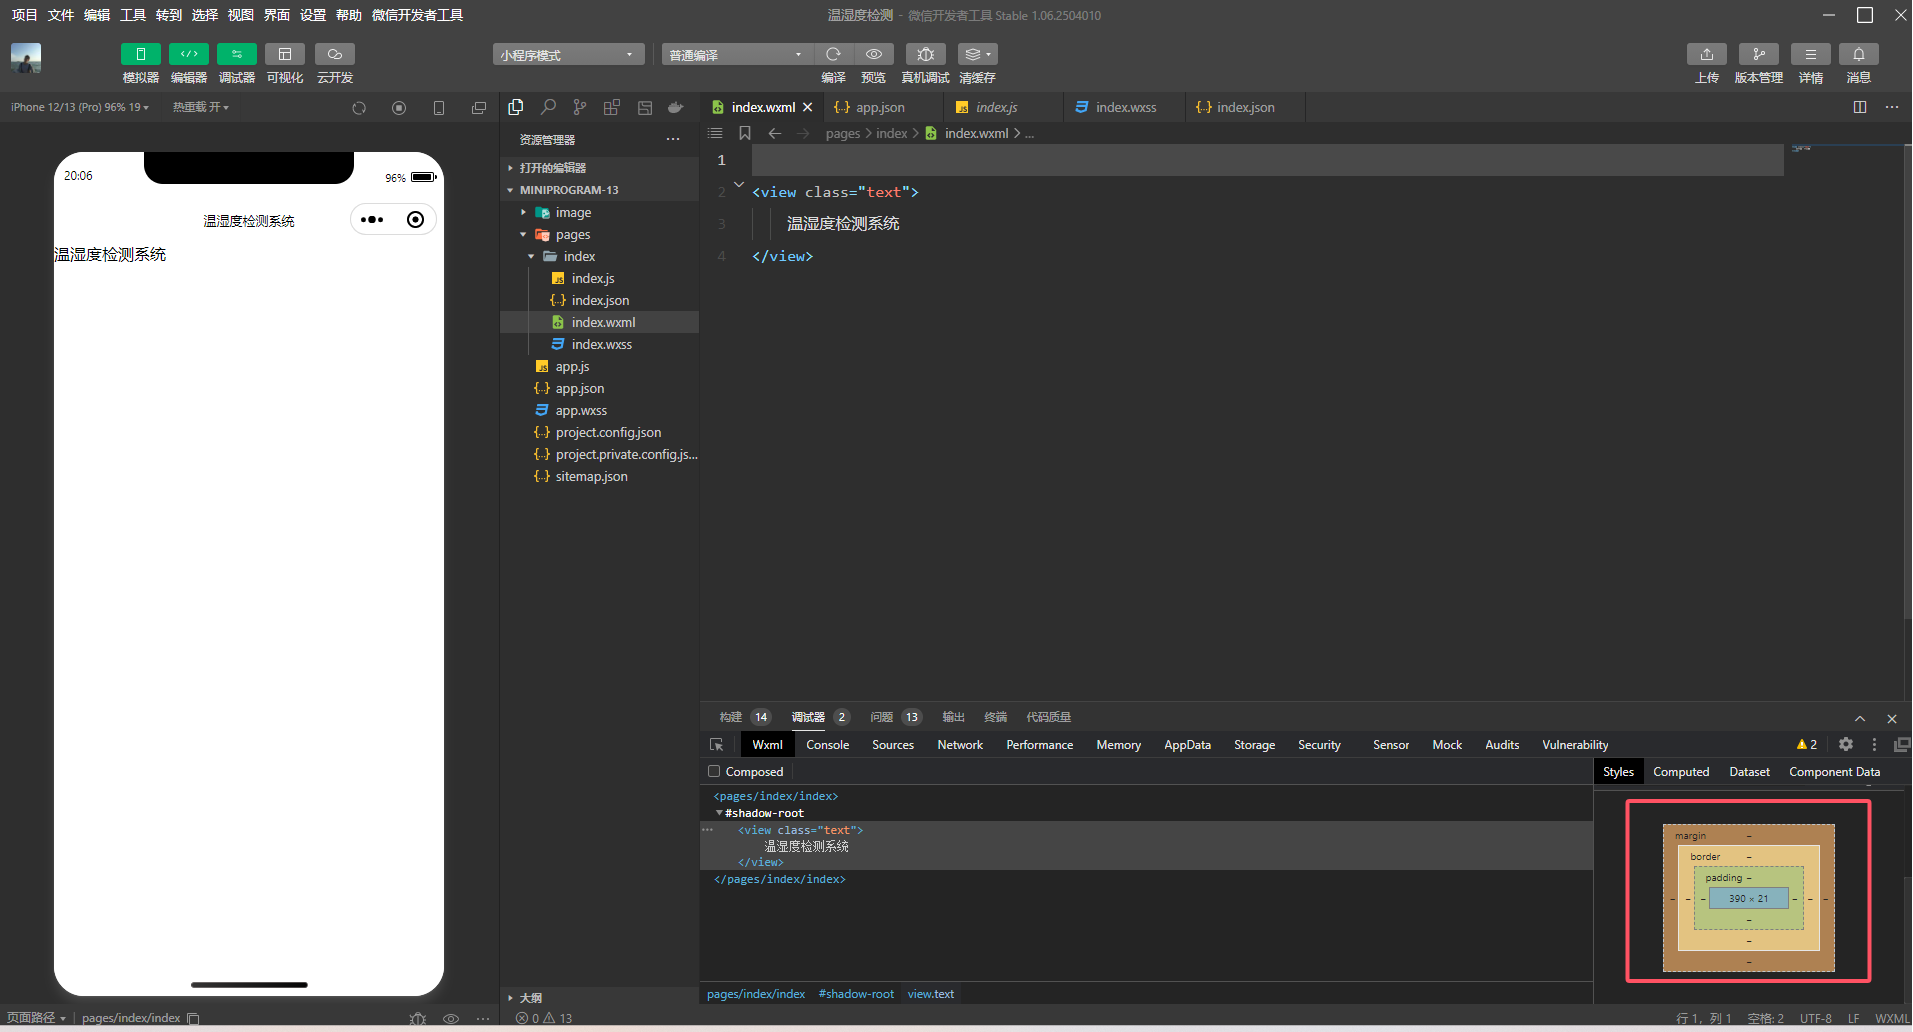This screenshot has width=1913, height=1032.
Task: Open version management (版本管理) icon
Action: click(x=1758, y=54)
